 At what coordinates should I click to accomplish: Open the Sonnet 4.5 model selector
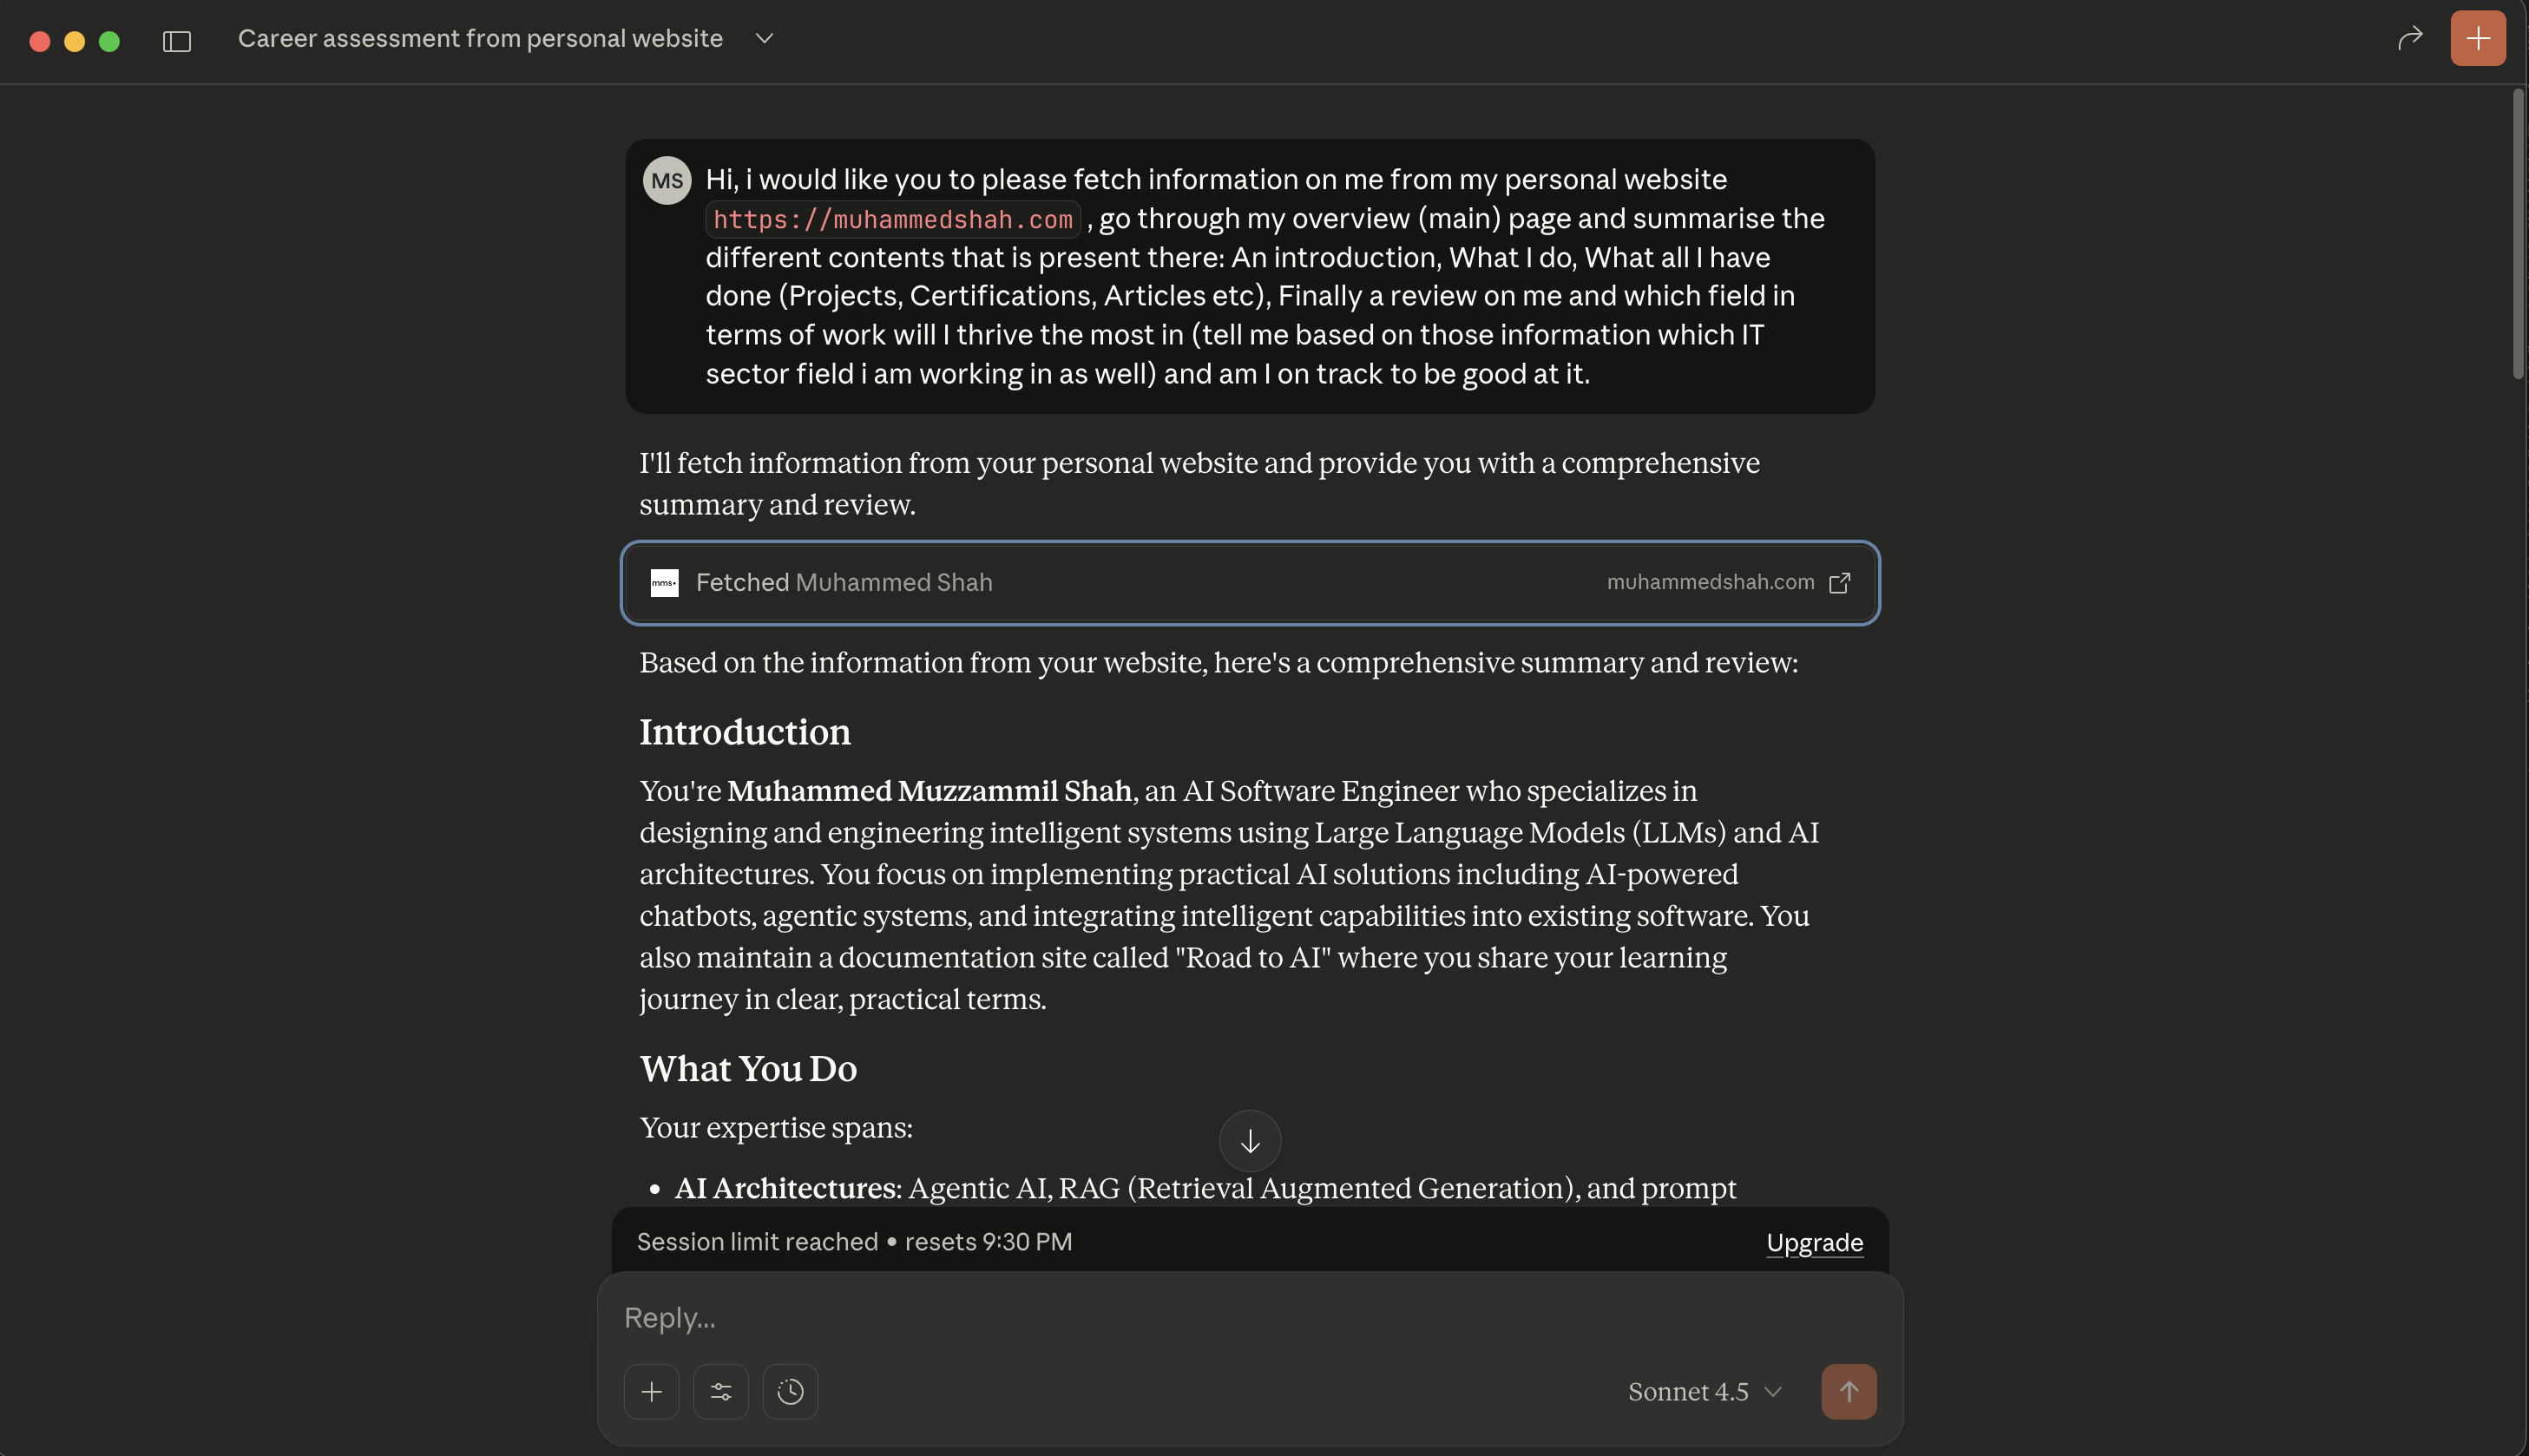tap(1704, 1391)
